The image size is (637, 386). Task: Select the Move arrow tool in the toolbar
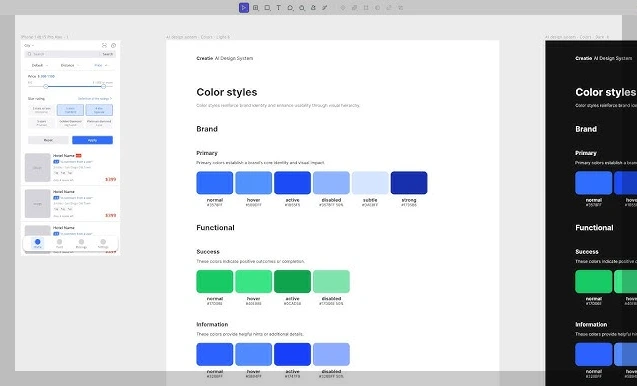[x=244, y=8]
